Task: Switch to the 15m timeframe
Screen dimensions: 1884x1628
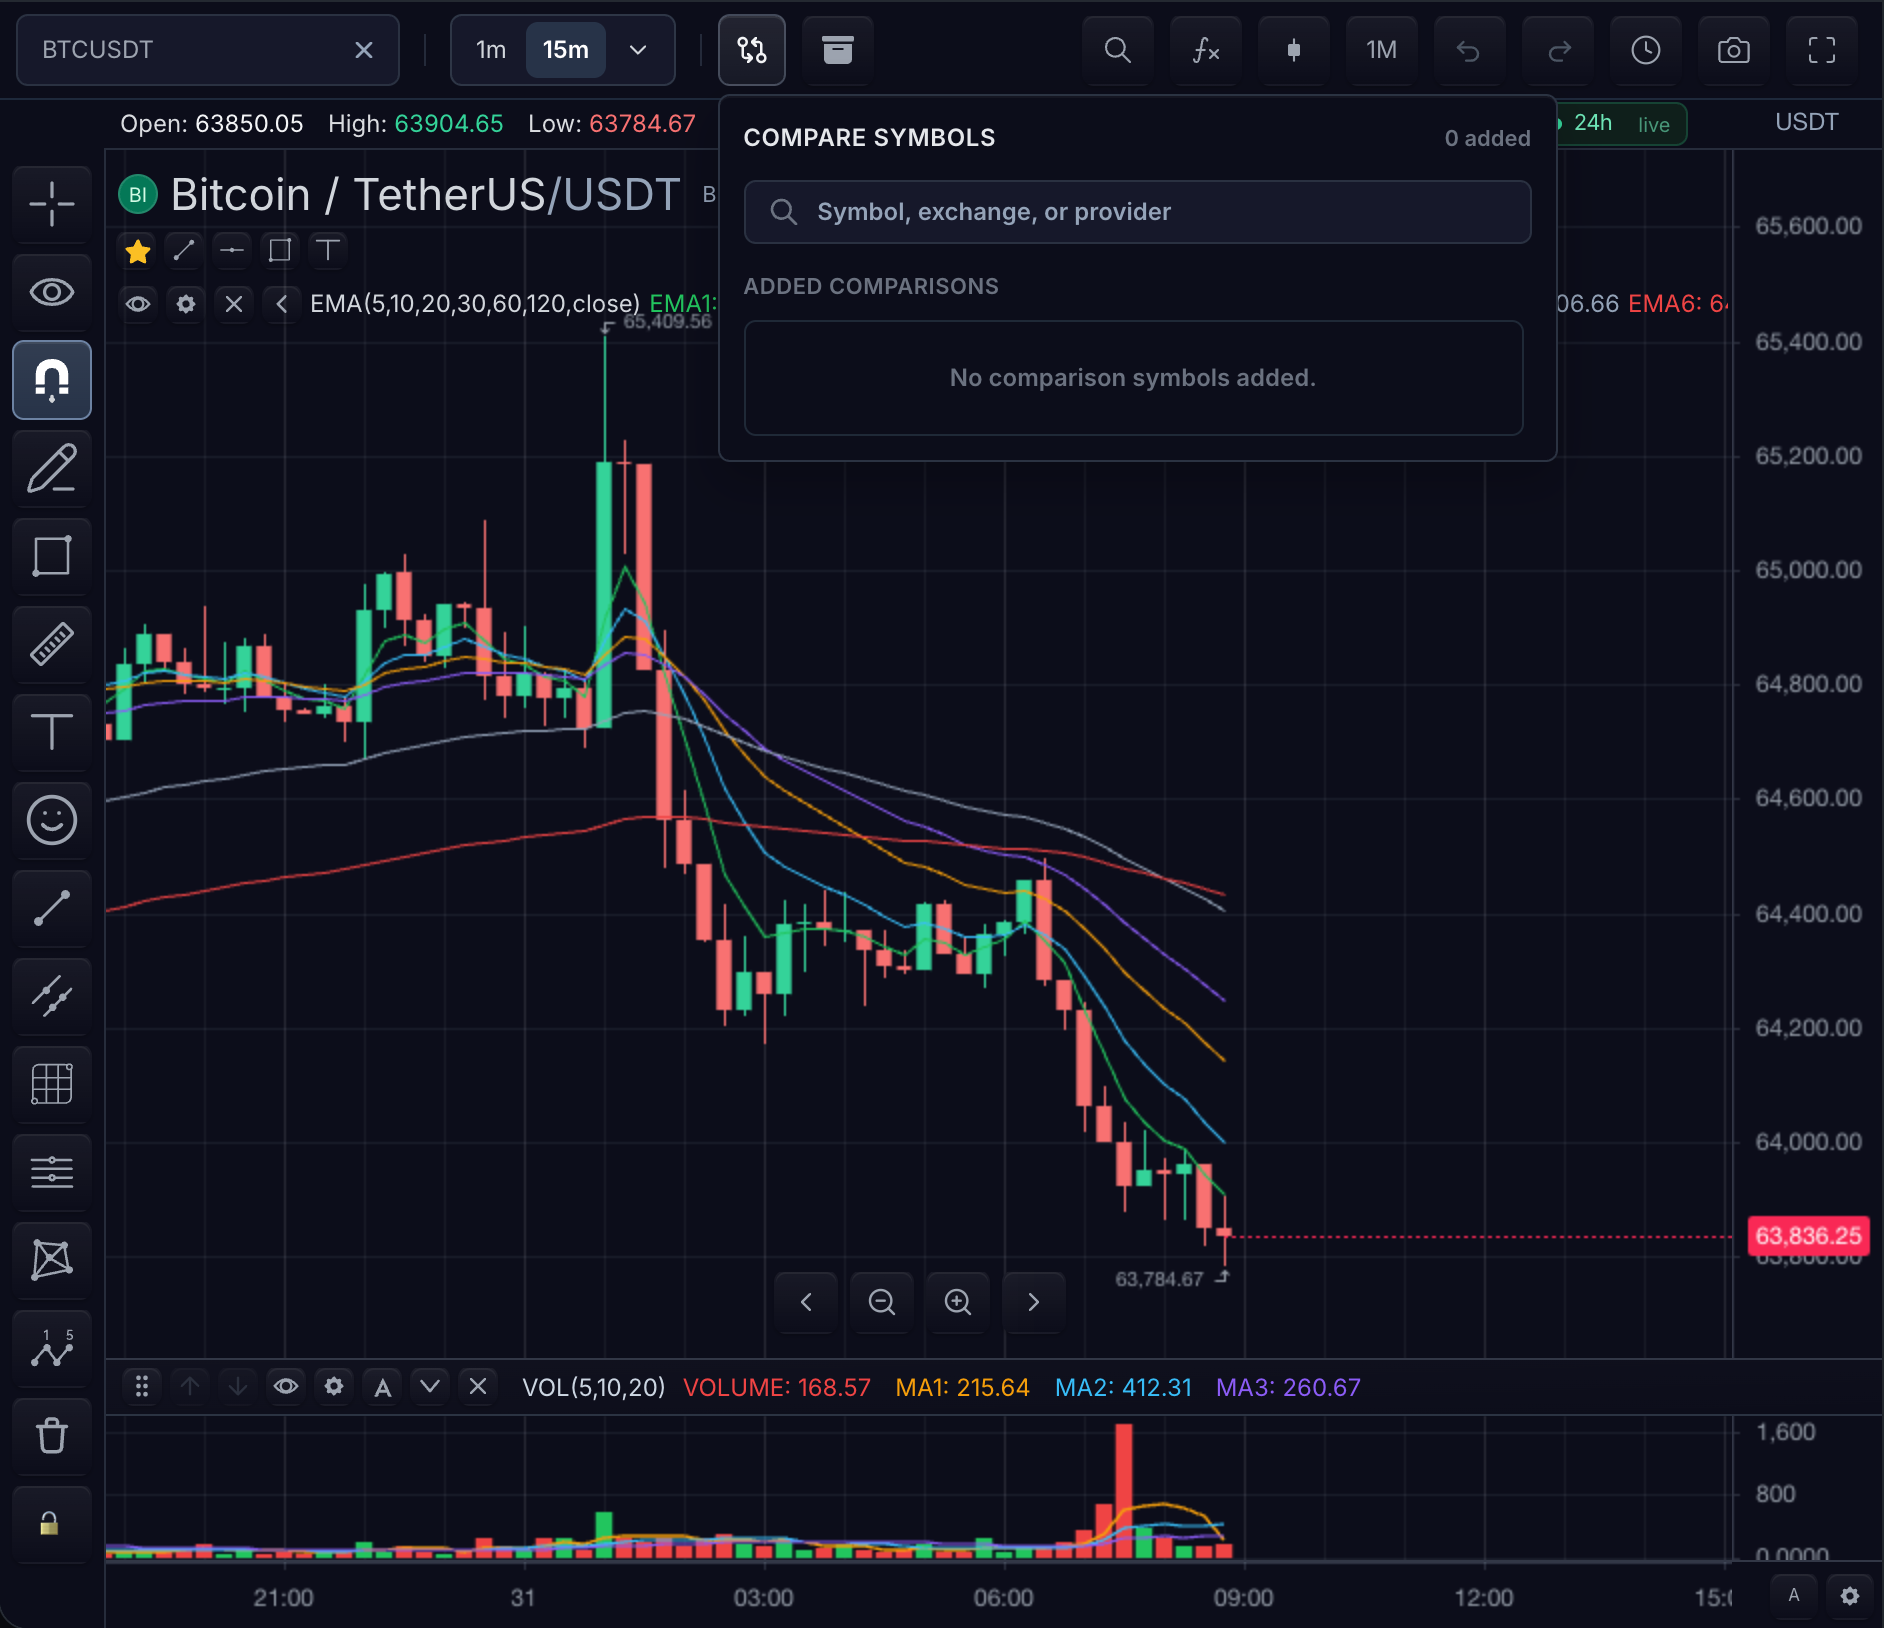Action: click(x=566, y=50)
